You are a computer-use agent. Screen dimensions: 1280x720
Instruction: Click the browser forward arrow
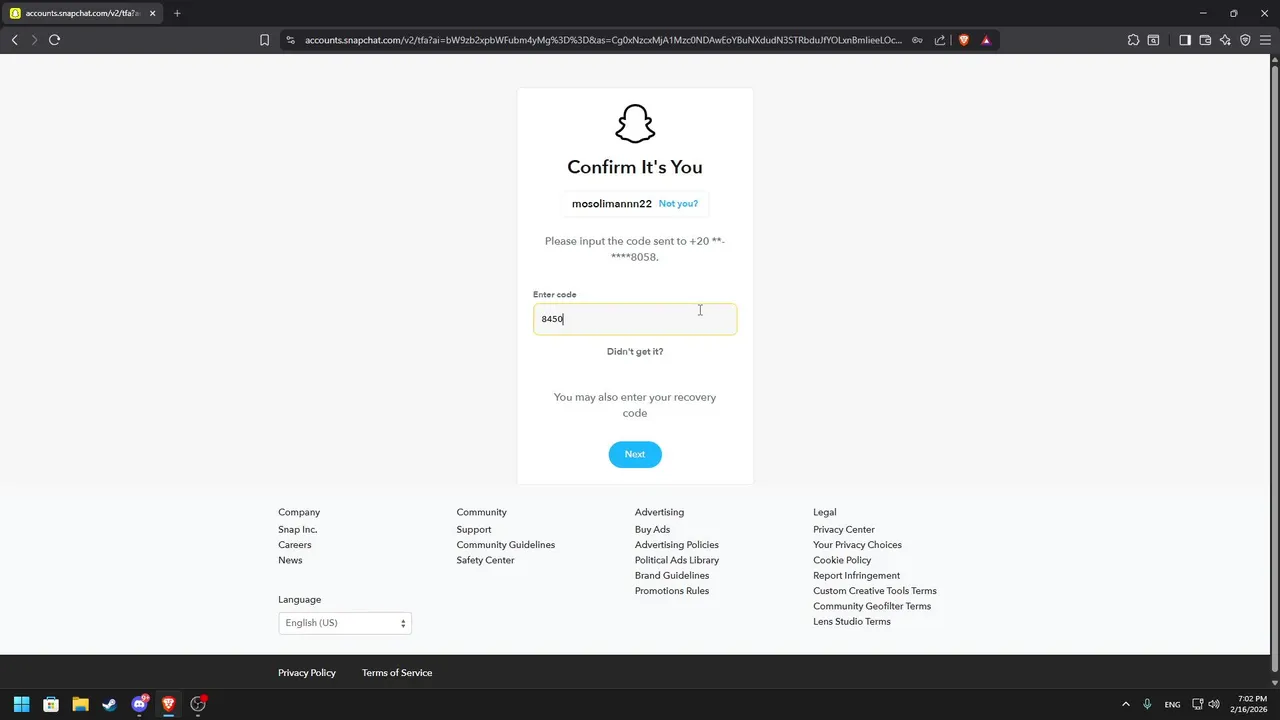coord(34,40)
